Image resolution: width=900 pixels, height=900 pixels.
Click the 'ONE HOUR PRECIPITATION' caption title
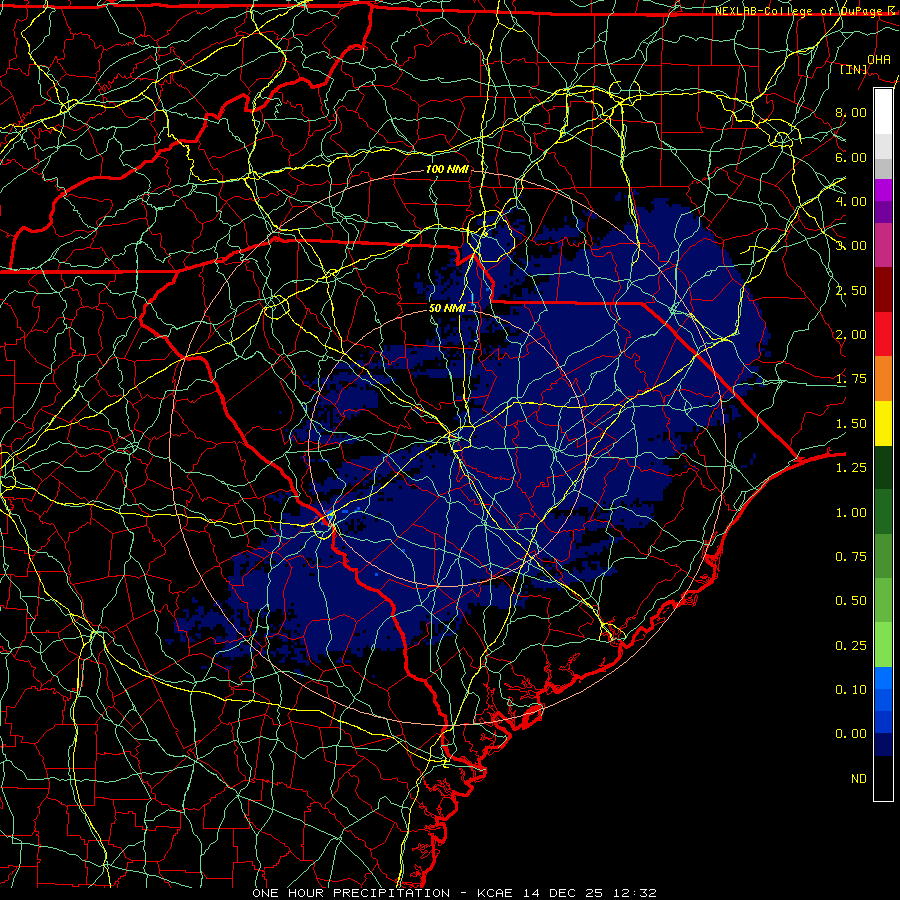click(x=351, y=893)
